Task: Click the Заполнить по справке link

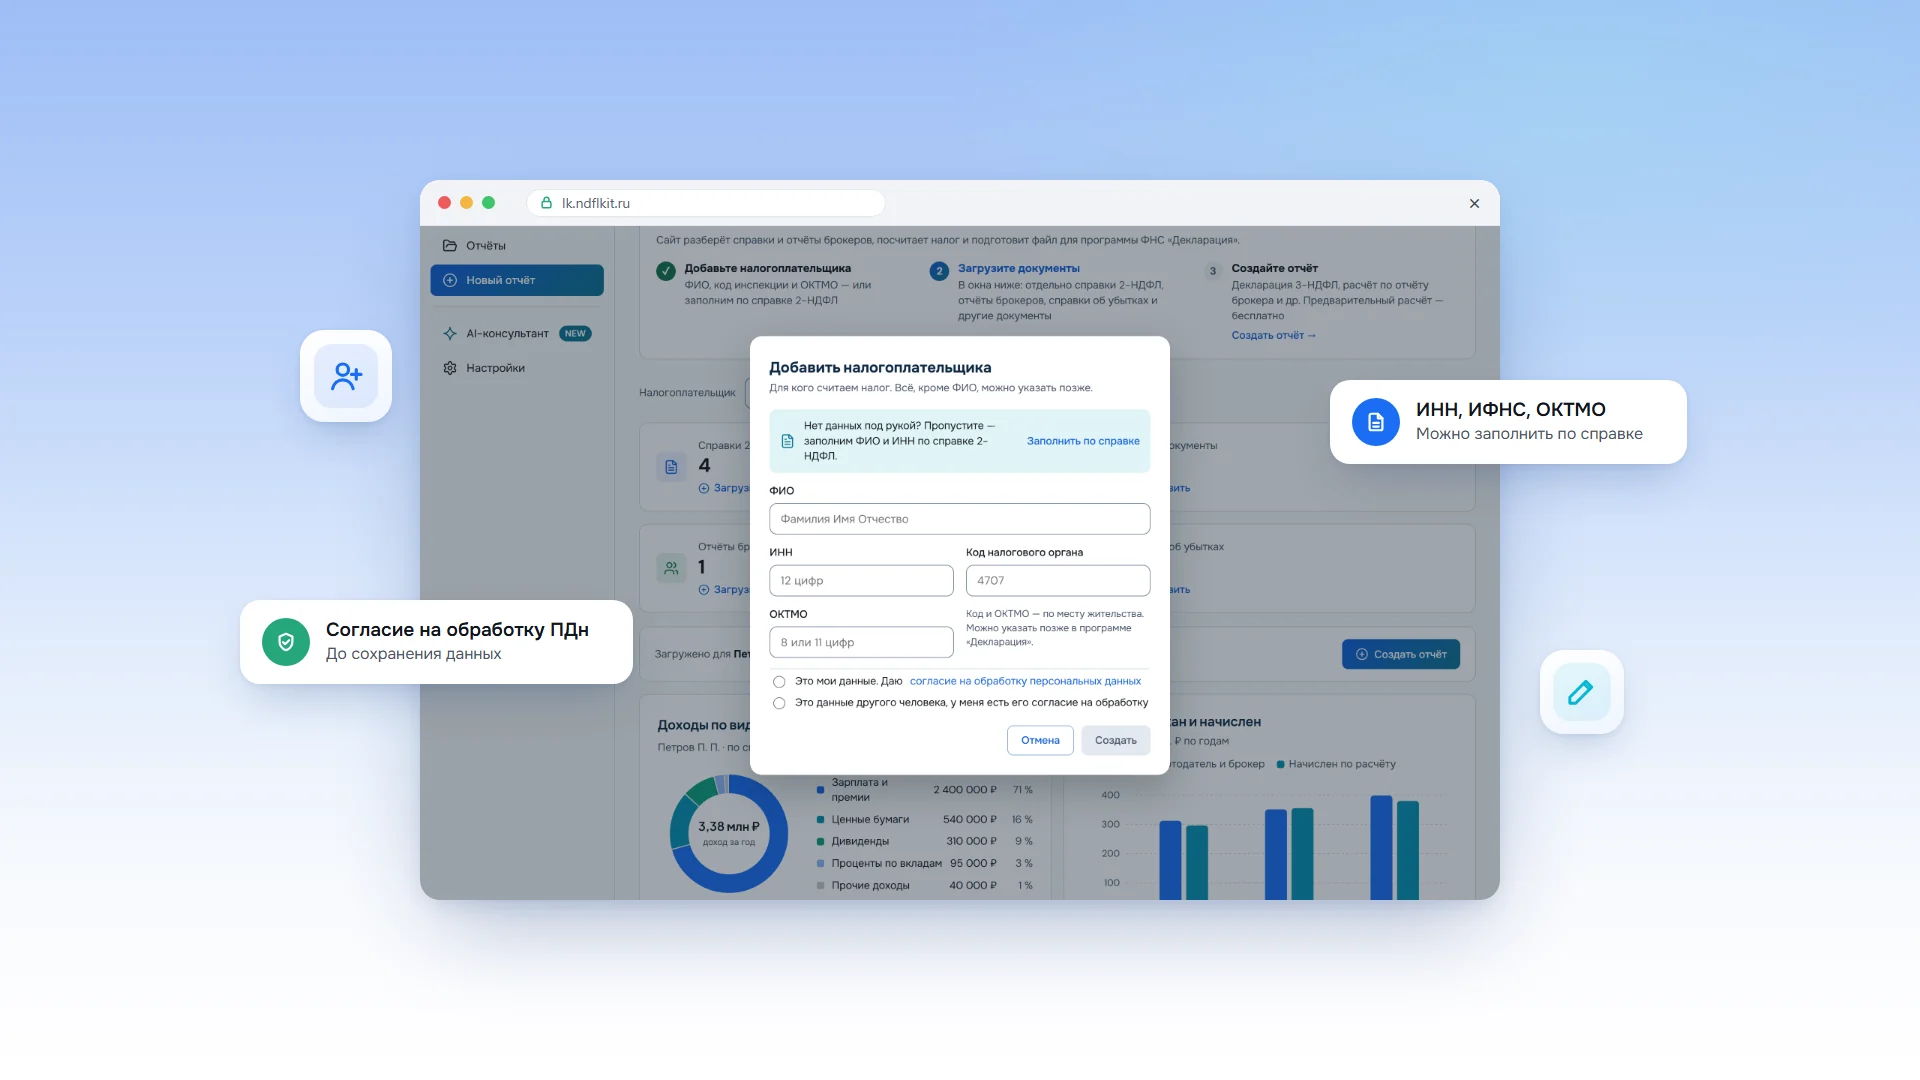Action: click(x=1083, y=441)
